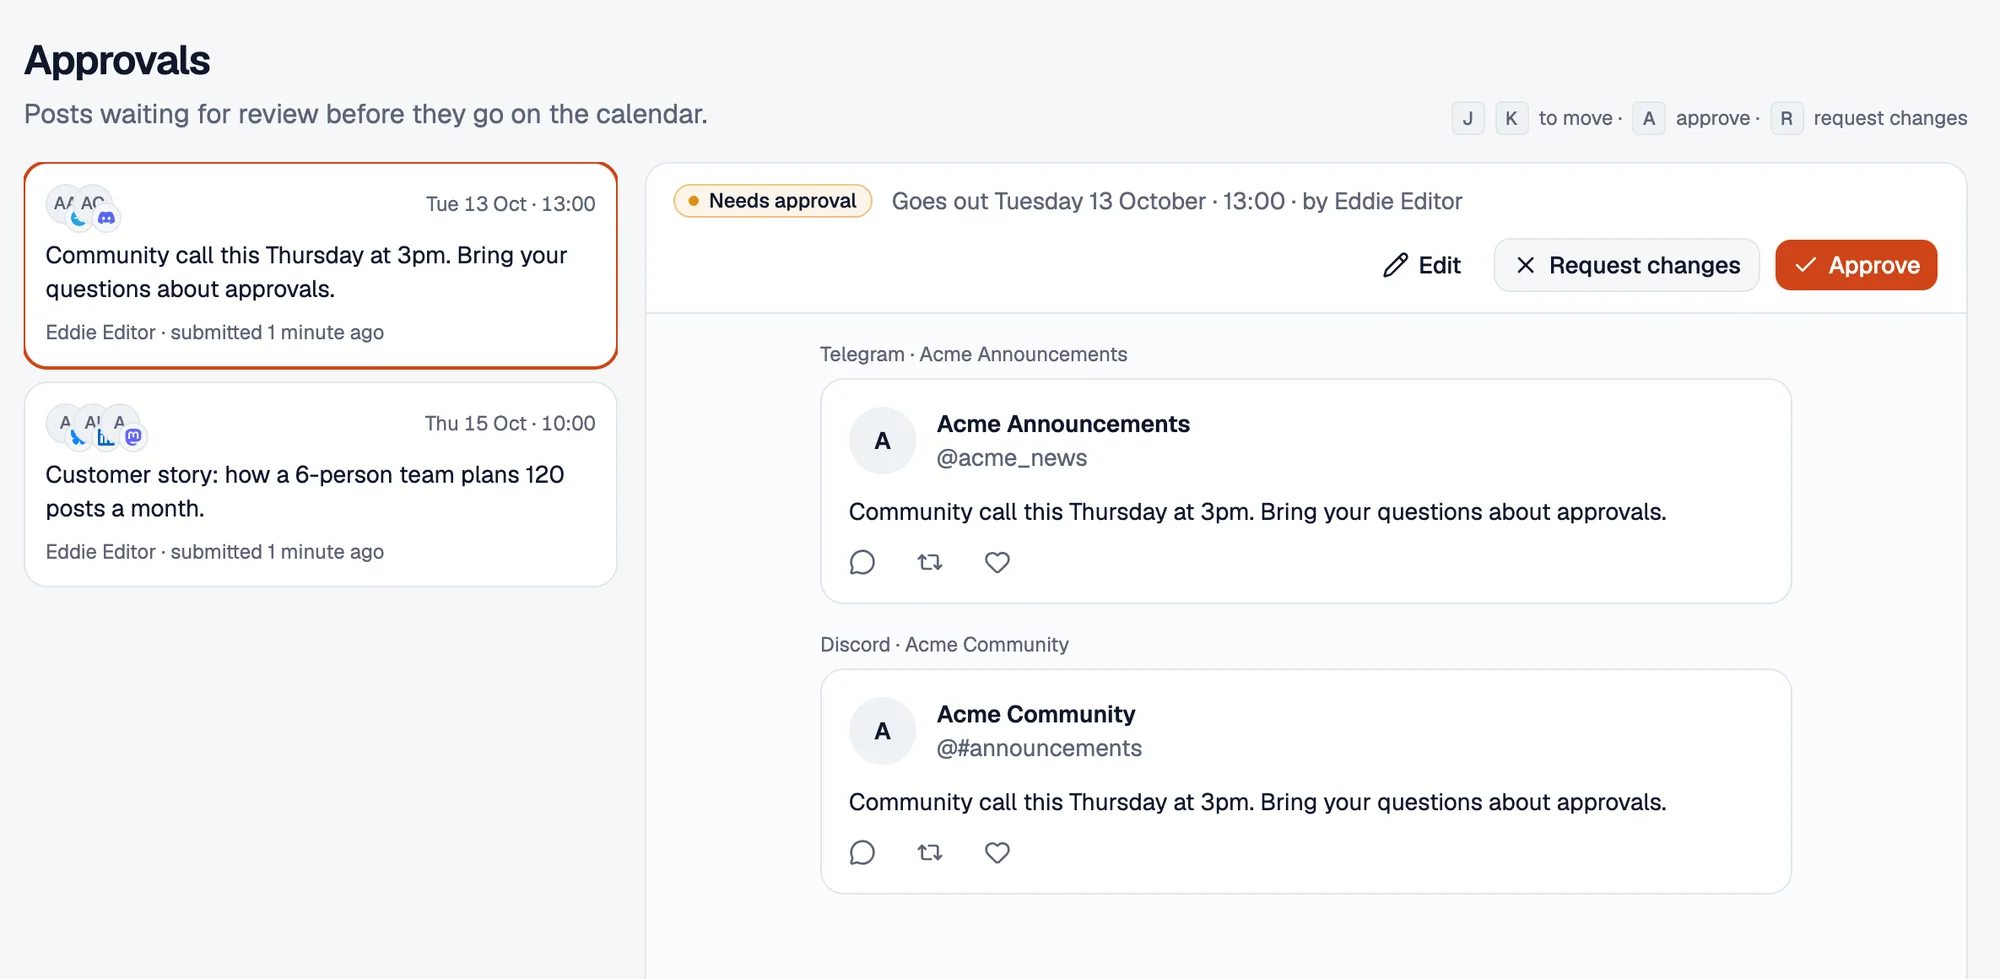Click the '@#announcements' handle
The image size is (2000, 979).
(x=1039, y=748)
